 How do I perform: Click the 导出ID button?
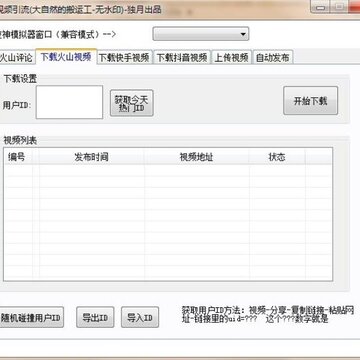point(95,317)
